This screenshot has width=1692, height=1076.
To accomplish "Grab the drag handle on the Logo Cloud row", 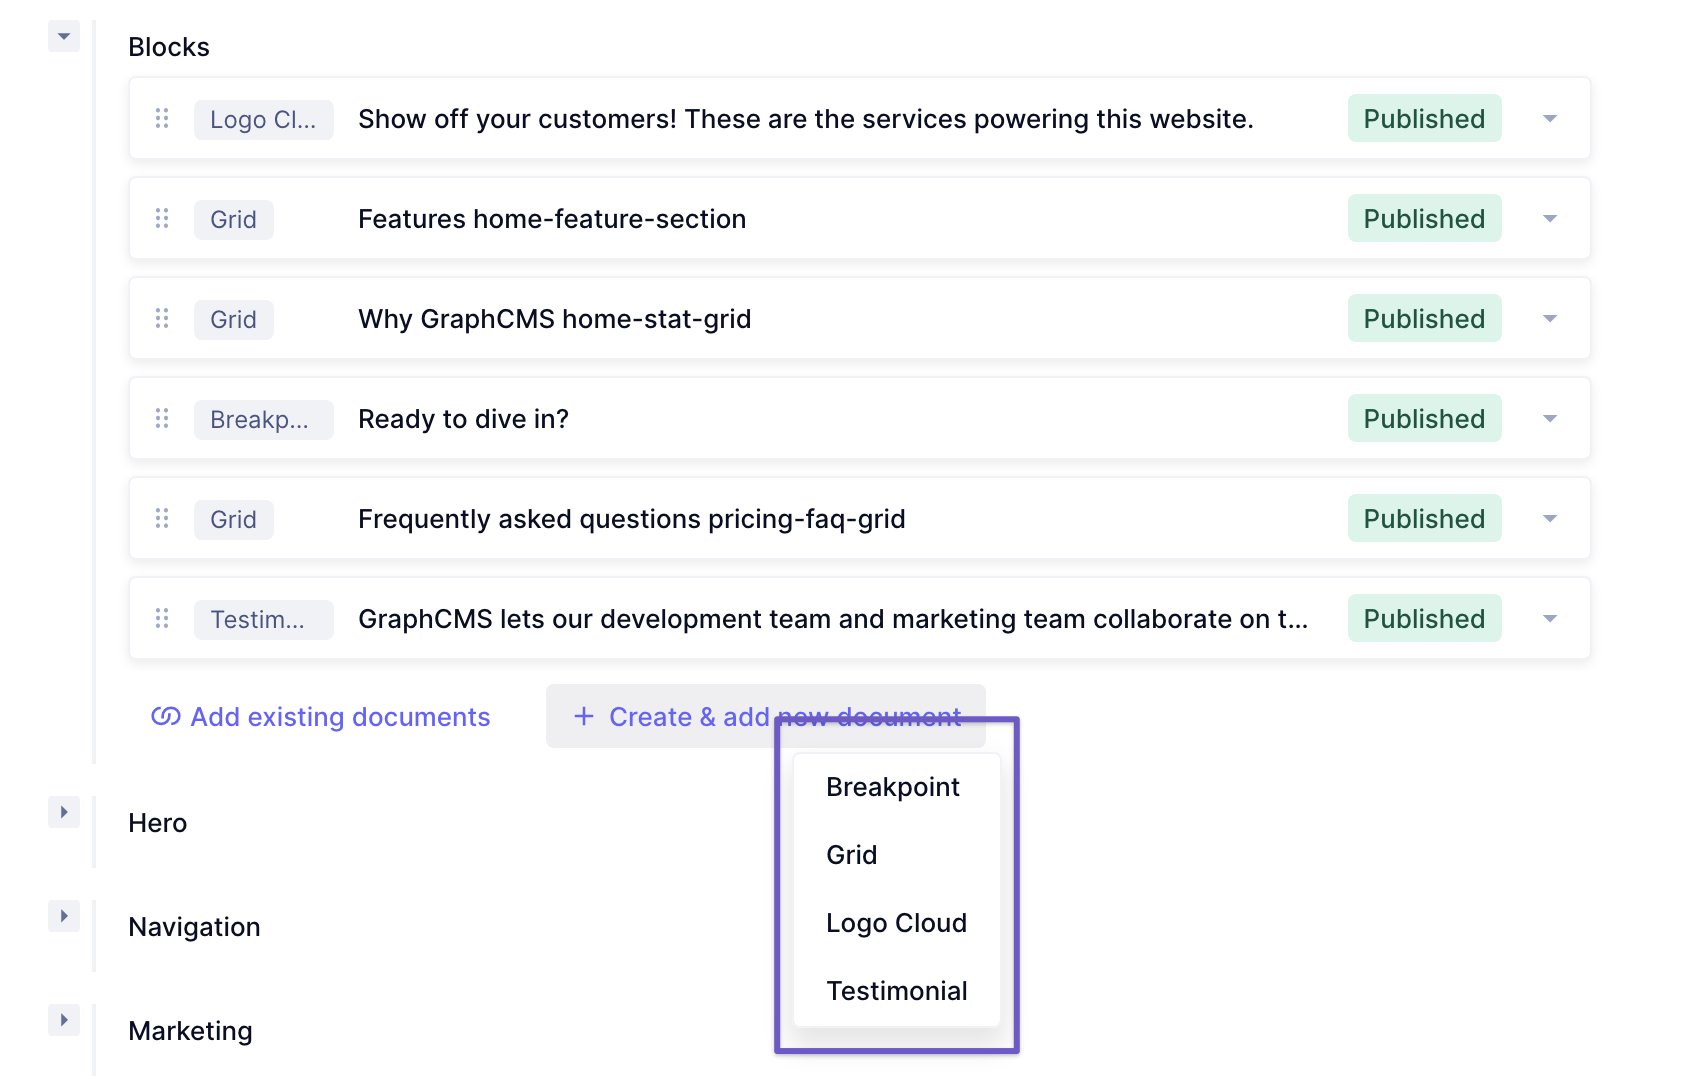I will click(x=162, y=119).
